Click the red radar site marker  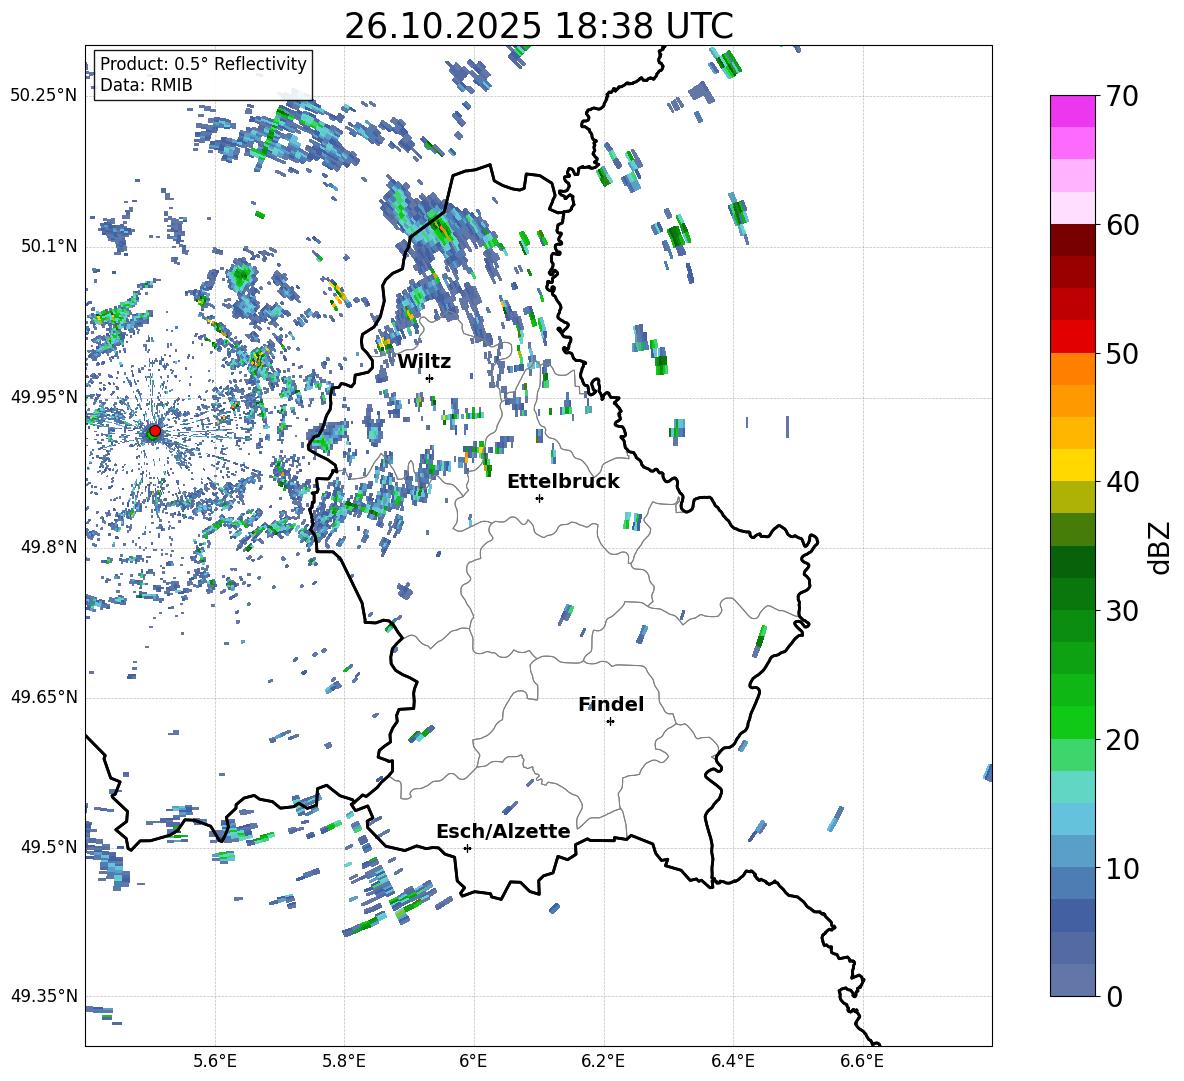tap(155, 431)
